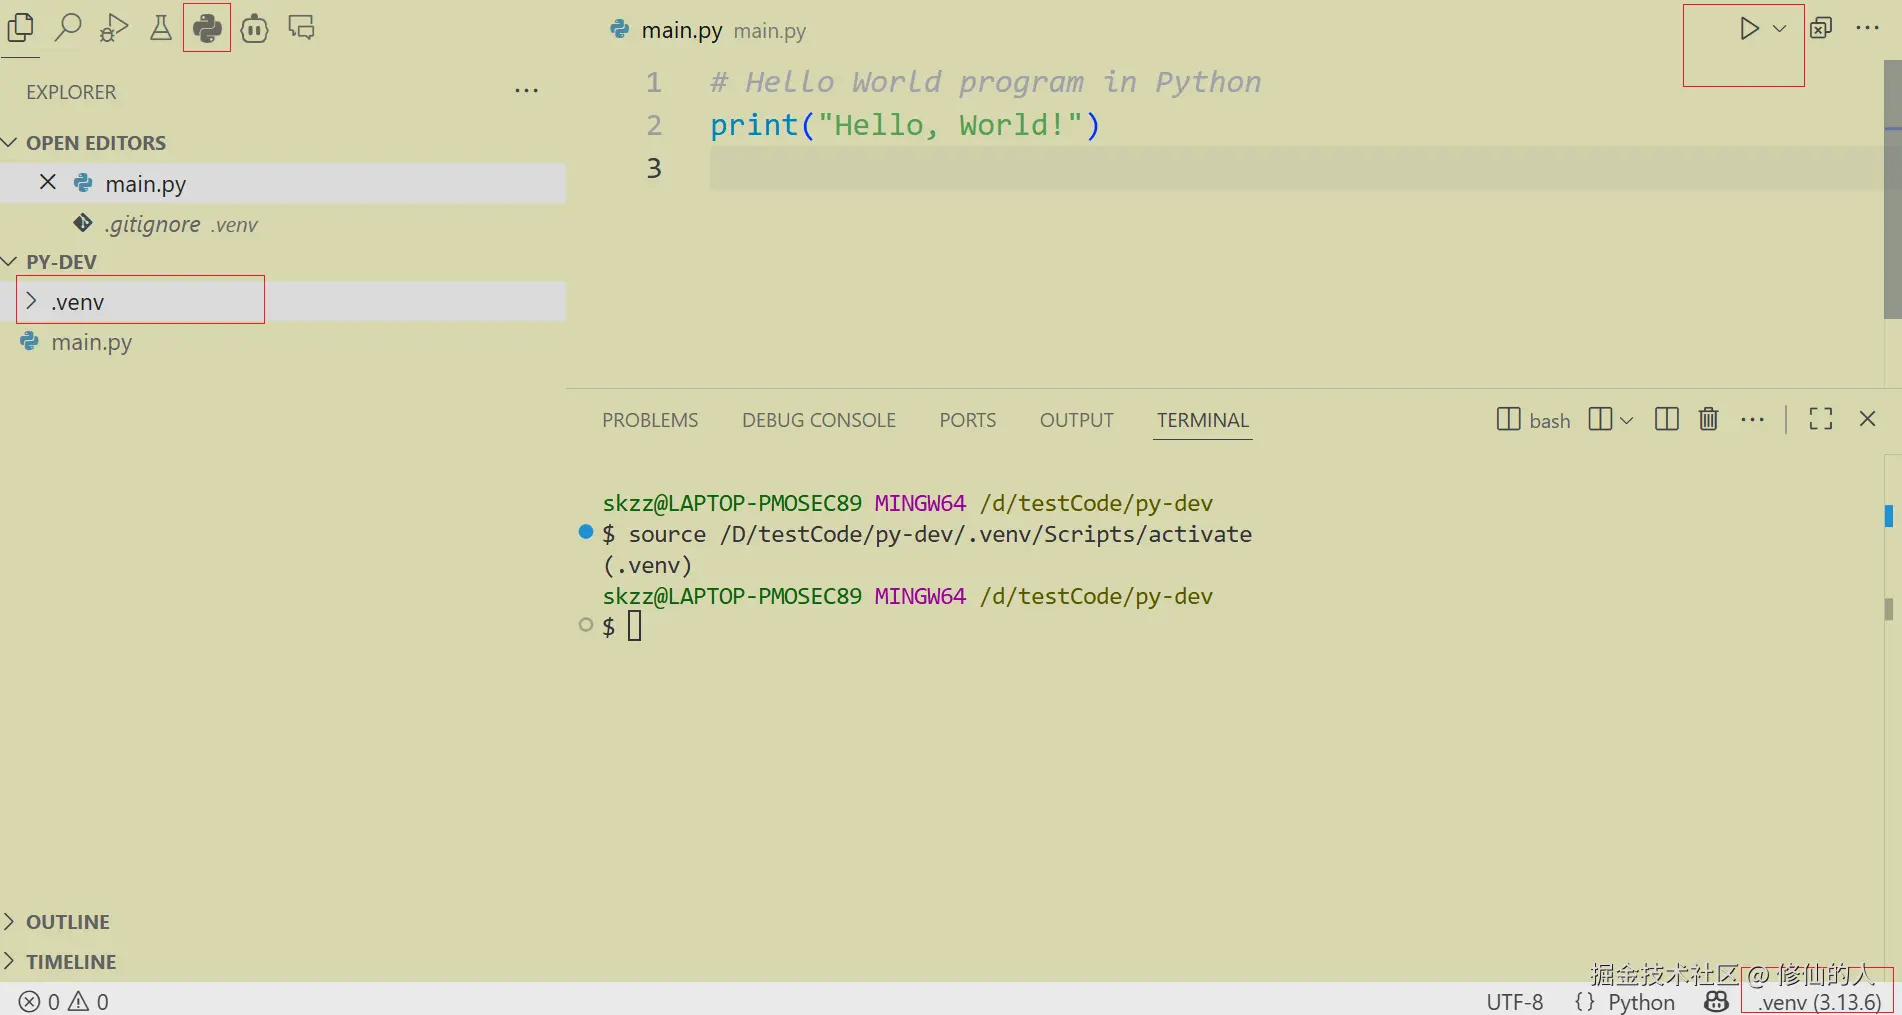
Task: Click the EXPLORER panel title
Action: pos(71,92)
